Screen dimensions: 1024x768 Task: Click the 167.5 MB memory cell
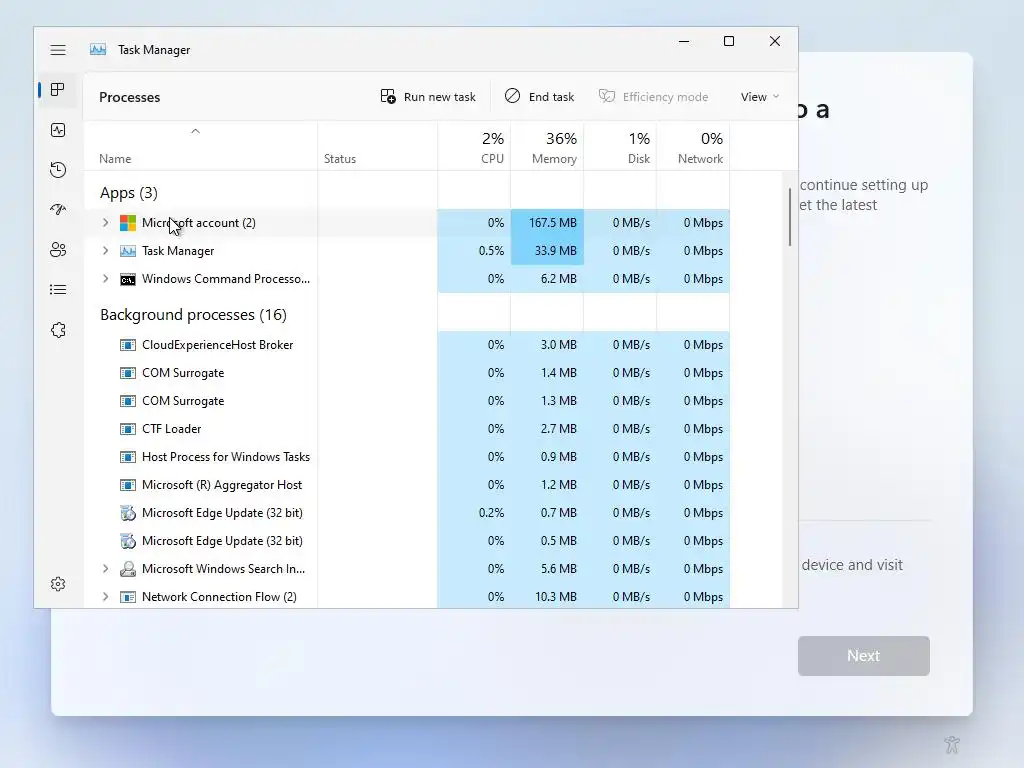tap(547, 223)
